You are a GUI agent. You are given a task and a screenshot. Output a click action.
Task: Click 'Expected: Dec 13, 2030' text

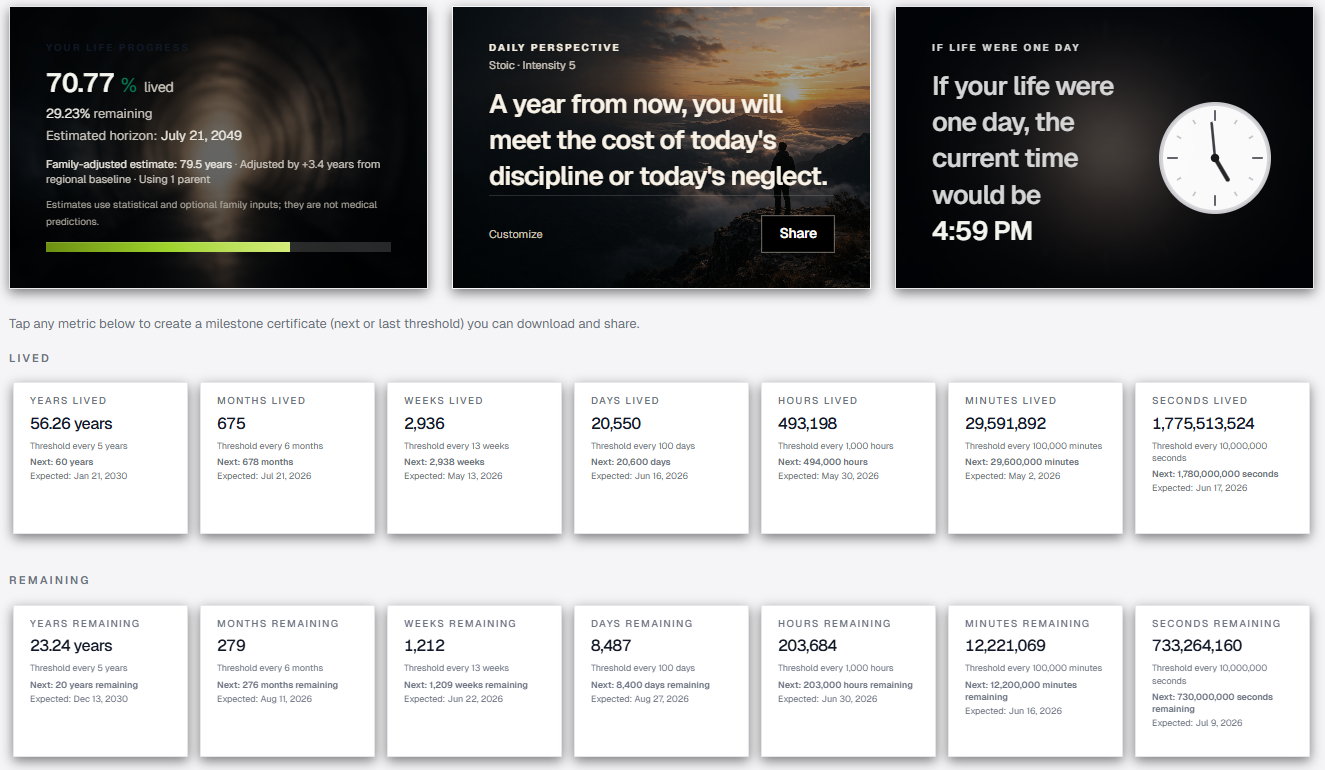79,699
